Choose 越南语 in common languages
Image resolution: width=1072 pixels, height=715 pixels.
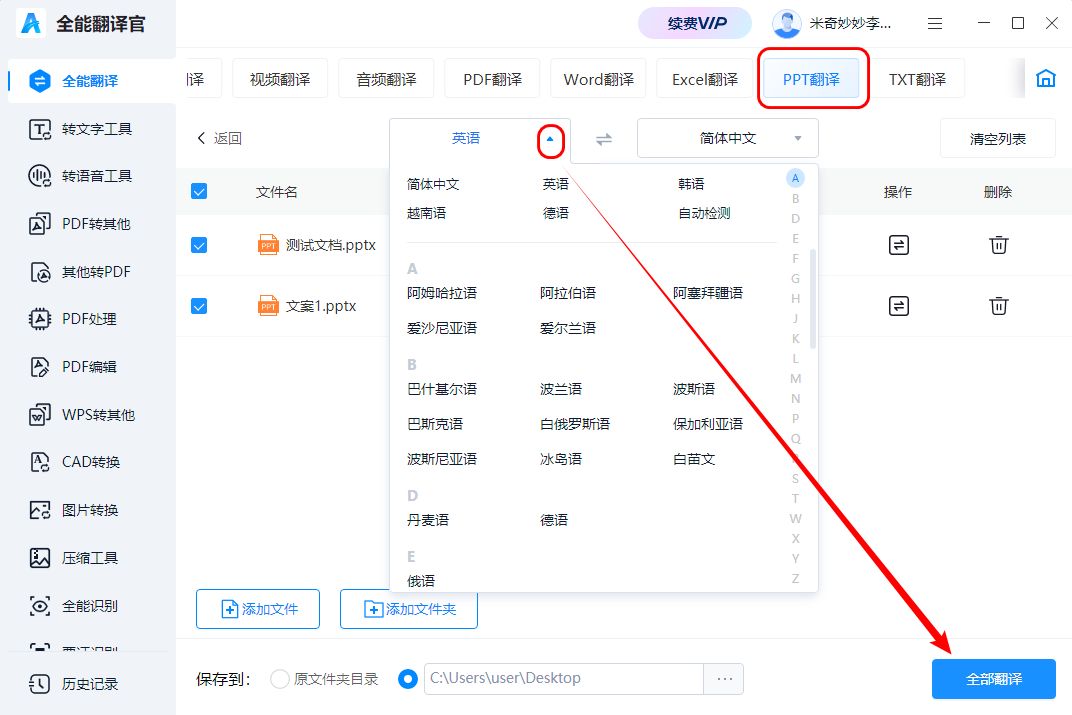(x=426, y=213)
